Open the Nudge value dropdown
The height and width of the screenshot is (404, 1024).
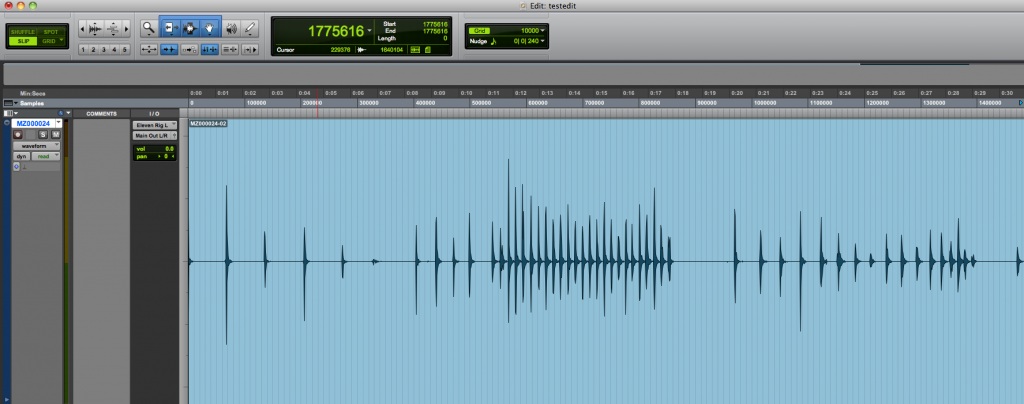pyautogui.click(x=542, y=41)
